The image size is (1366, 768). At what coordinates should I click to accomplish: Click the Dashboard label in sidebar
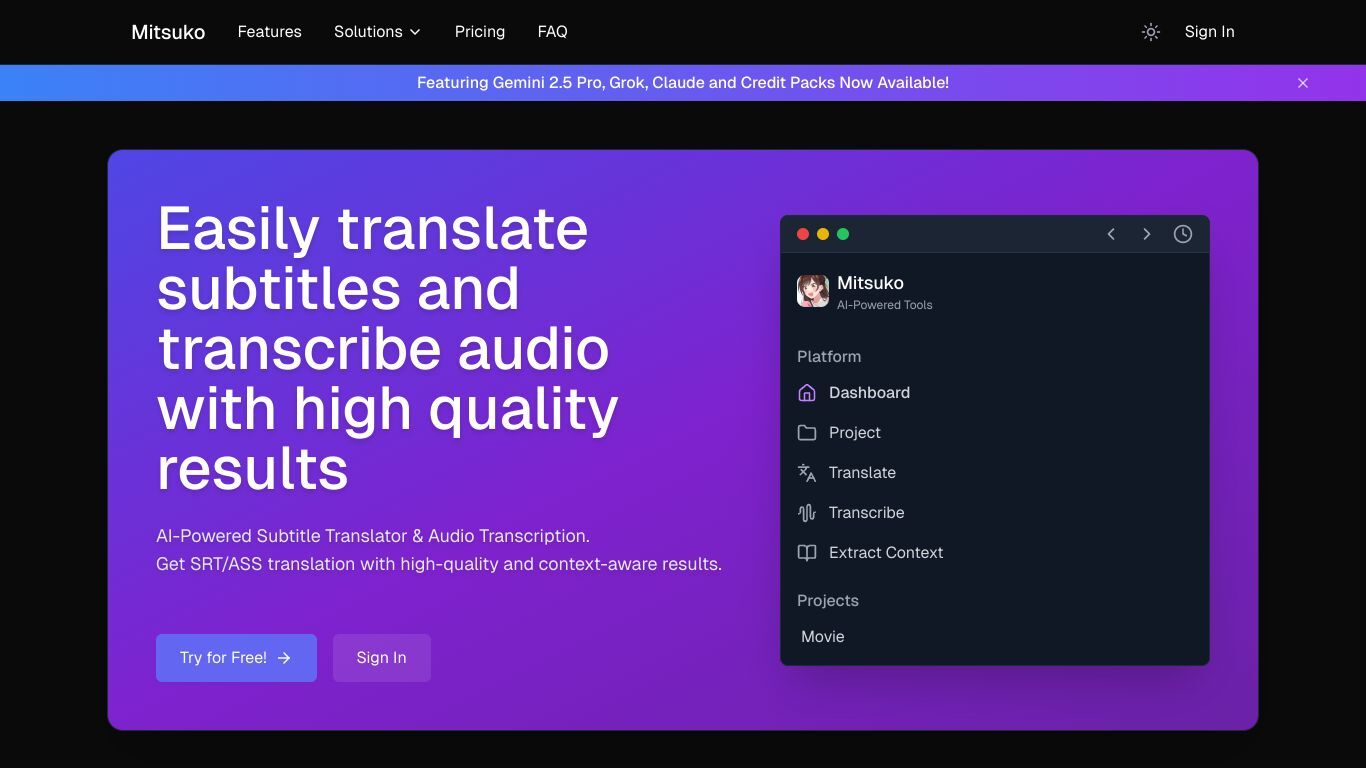pos(869,393)
